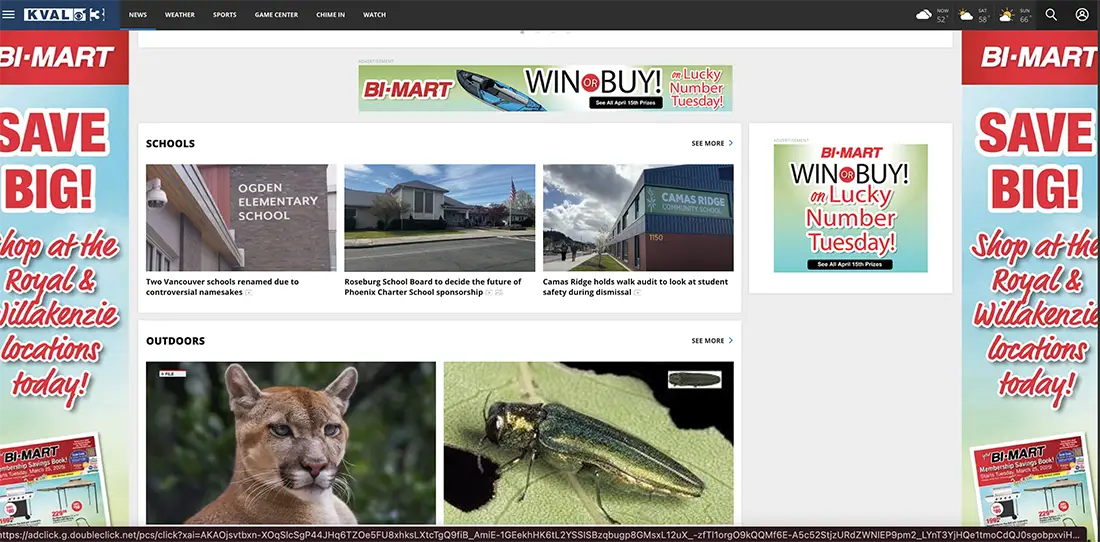The height and width of the screenshot is (542, 1100).
Task: Click the Outdoors section See More chevron
Action: [x=730, y=341]
